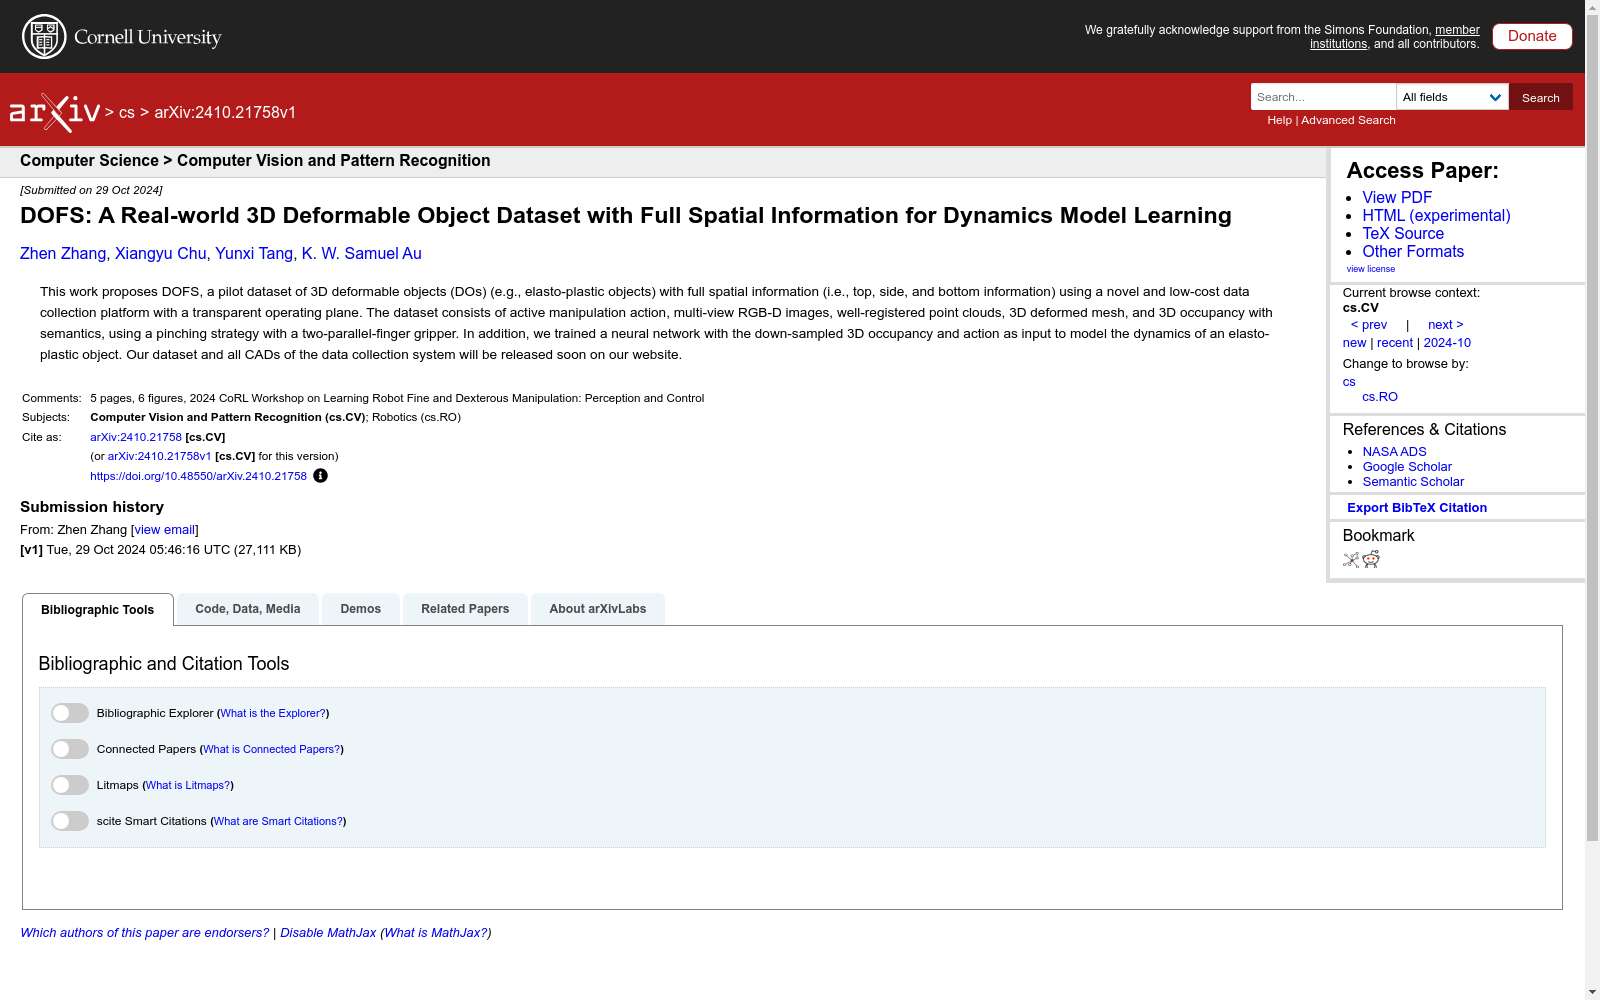Toggle Bibliographic Explorer switch

(70, 713)
